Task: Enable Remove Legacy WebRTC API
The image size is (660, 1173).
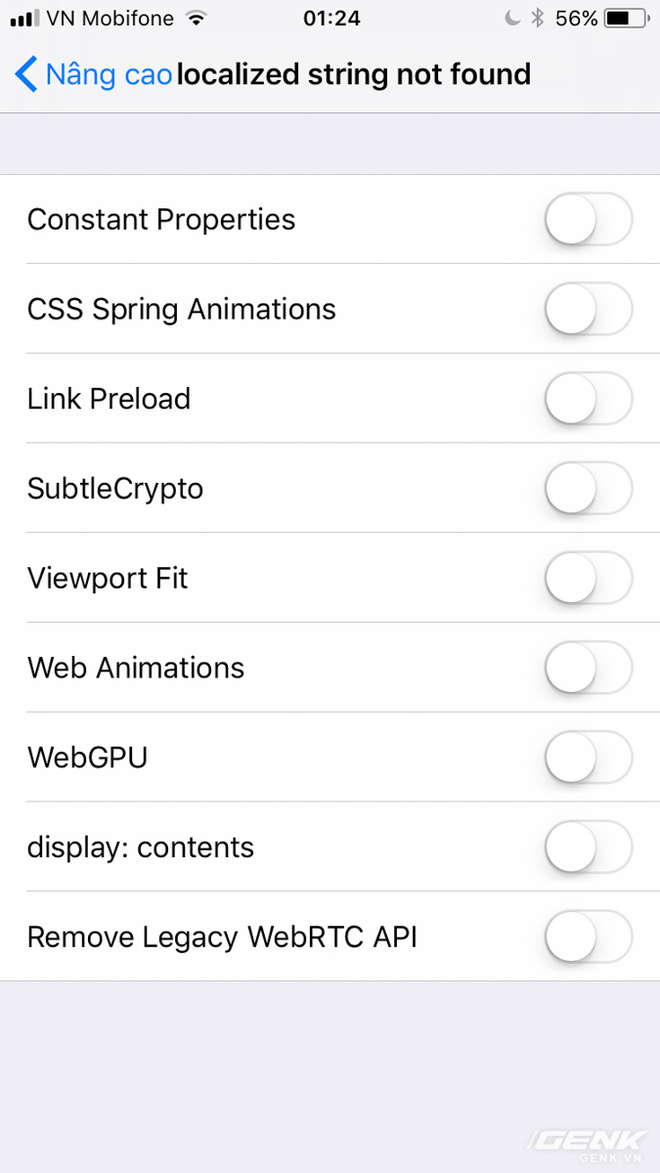Action: [588, 937]
